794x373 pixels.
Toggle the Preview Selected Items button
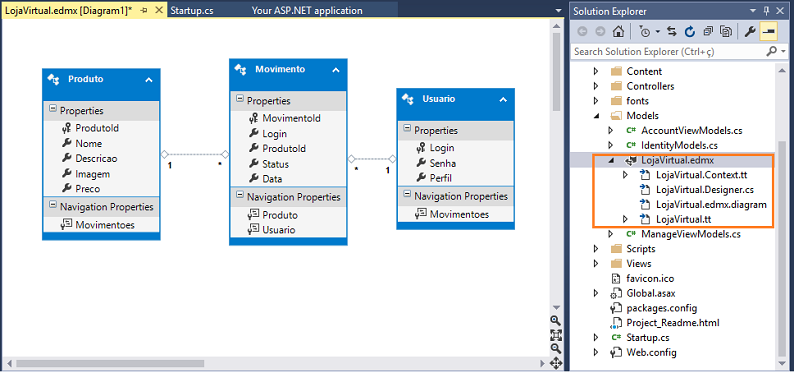[769, 32]
